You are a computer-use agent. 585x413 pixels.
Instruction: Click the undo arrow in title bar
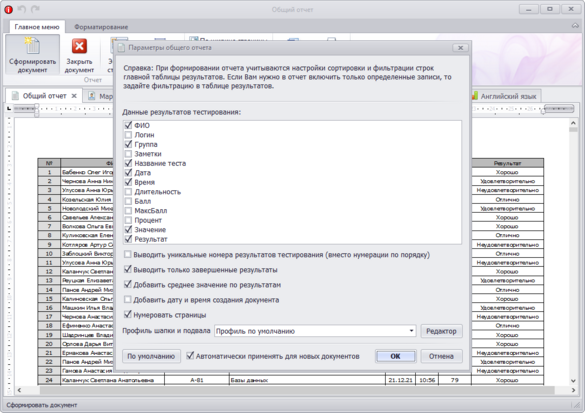22,9
